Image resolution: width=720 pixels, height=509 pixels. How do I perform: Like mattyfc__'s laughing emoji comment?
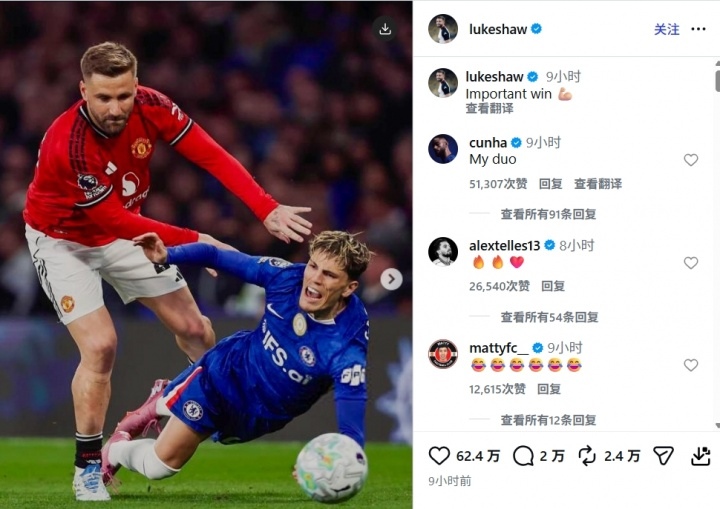(691, 365)
